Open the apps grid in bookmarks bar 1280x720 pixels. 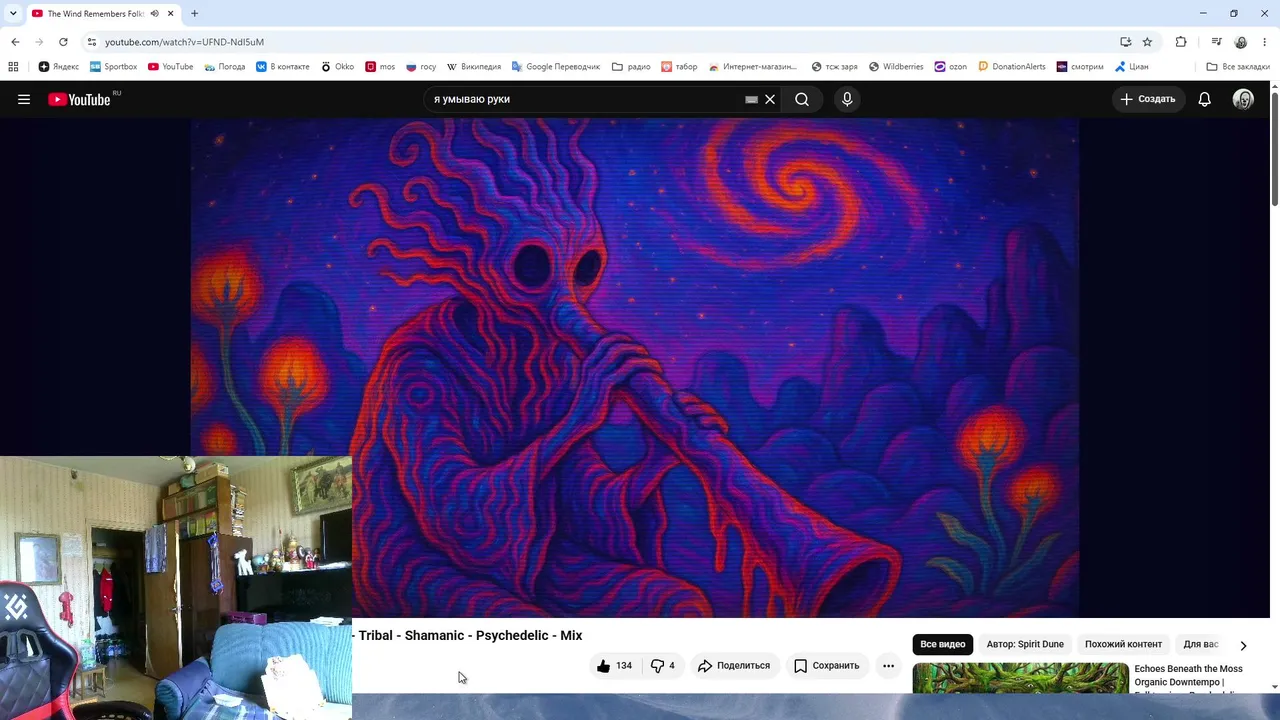[13, 67]
